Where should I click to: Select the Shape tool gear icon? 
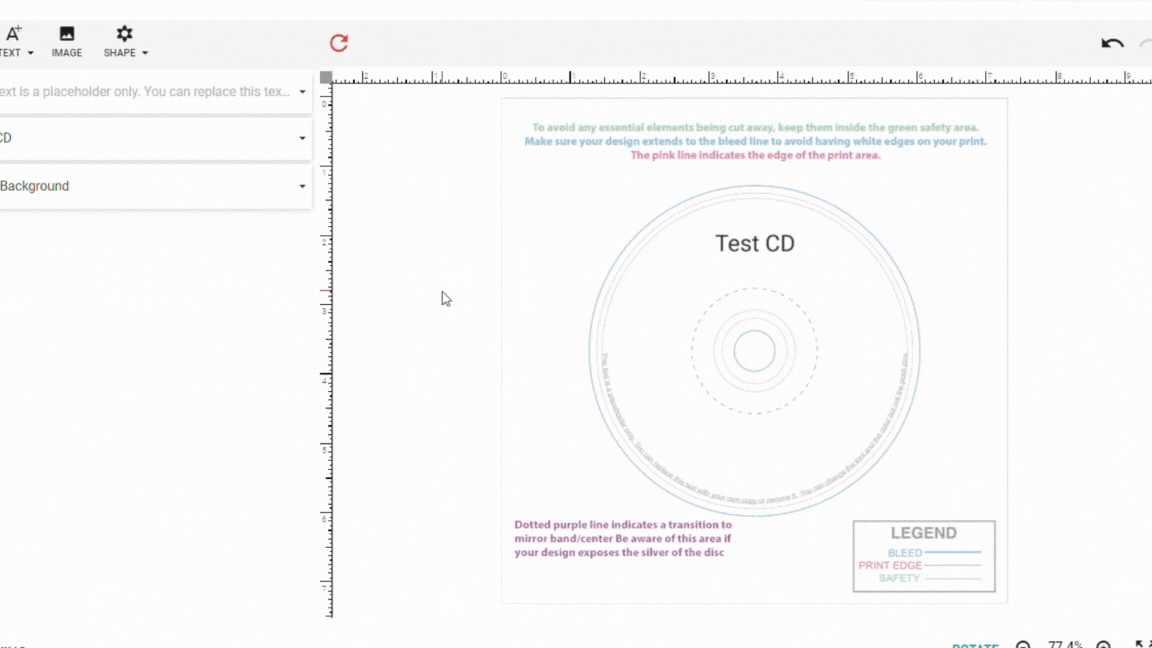pyautogui.click(x=125, y=34)
